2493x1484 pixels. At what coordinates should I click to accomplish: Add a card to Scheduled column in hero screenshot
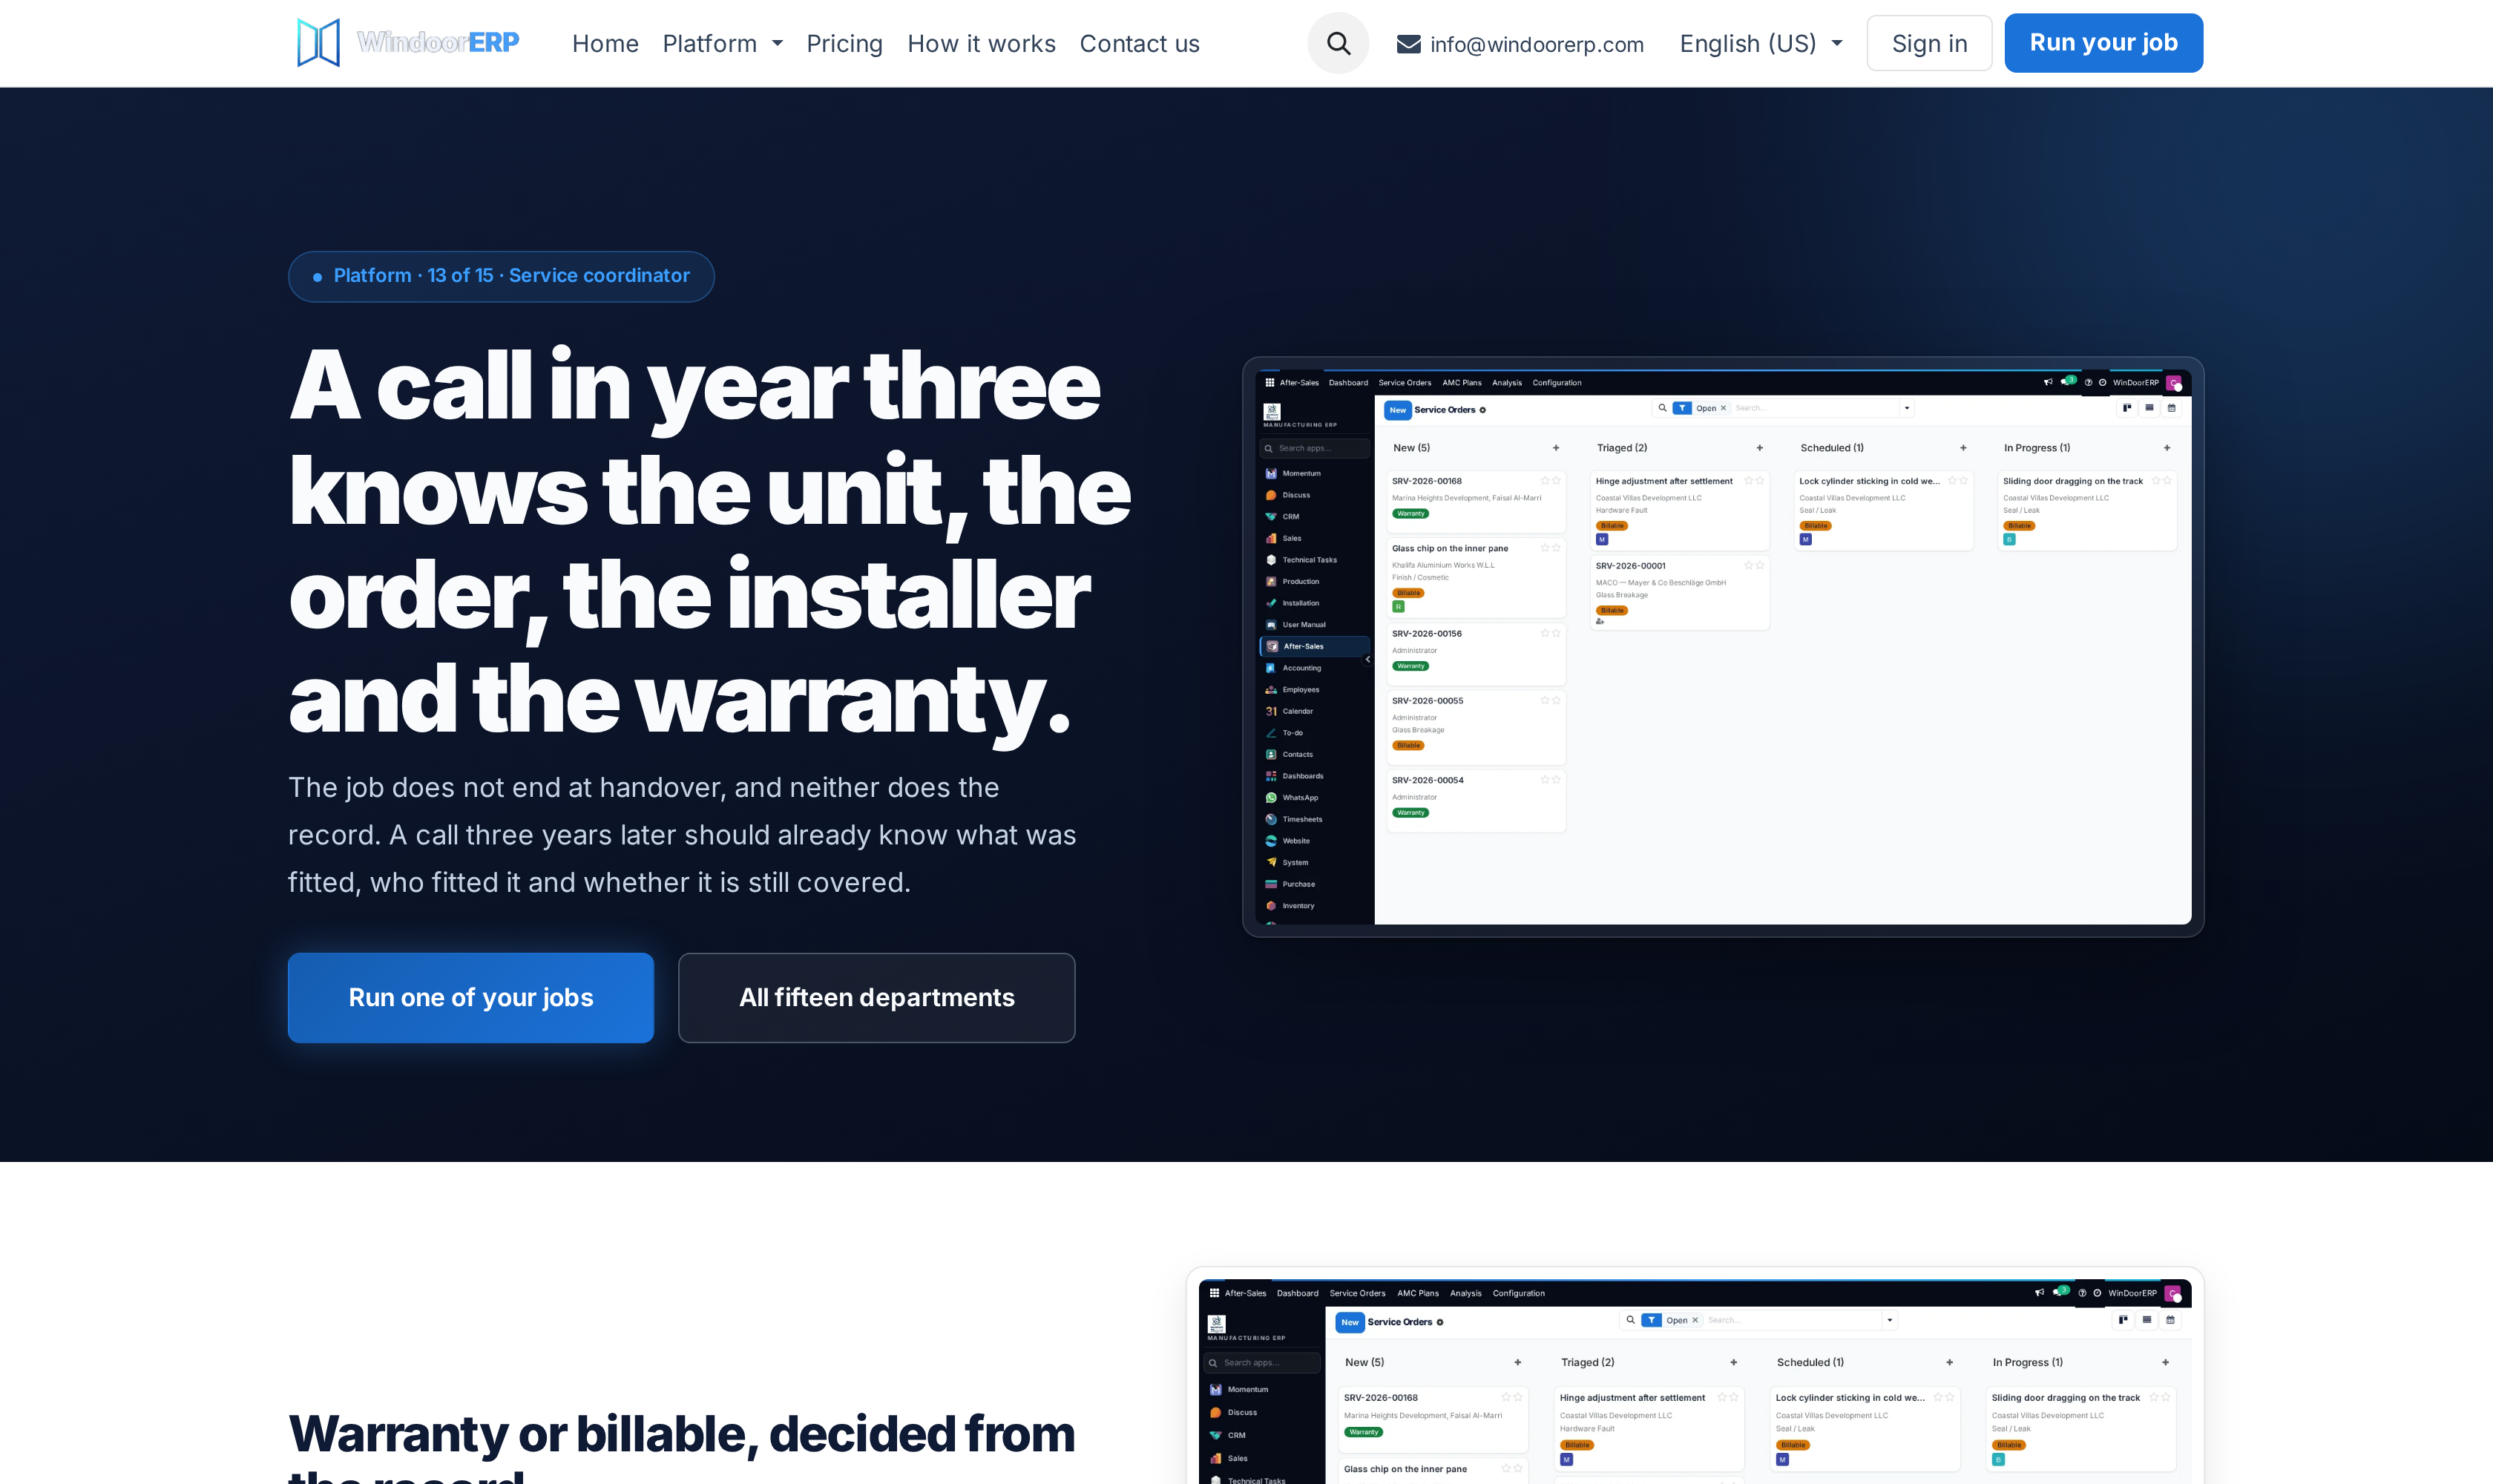click(x=1963, y=448)
